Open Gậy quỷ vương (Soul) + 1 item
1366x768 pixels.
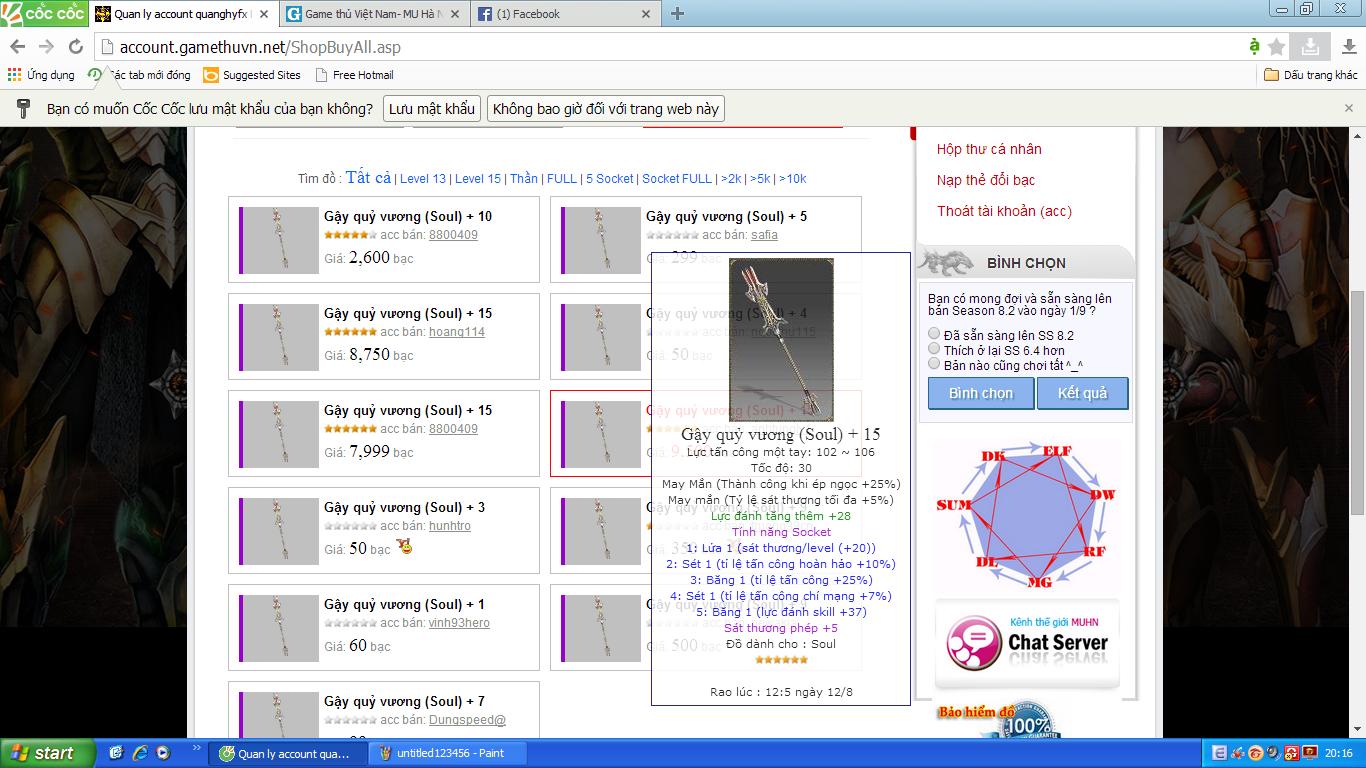(x=404, y=604)
